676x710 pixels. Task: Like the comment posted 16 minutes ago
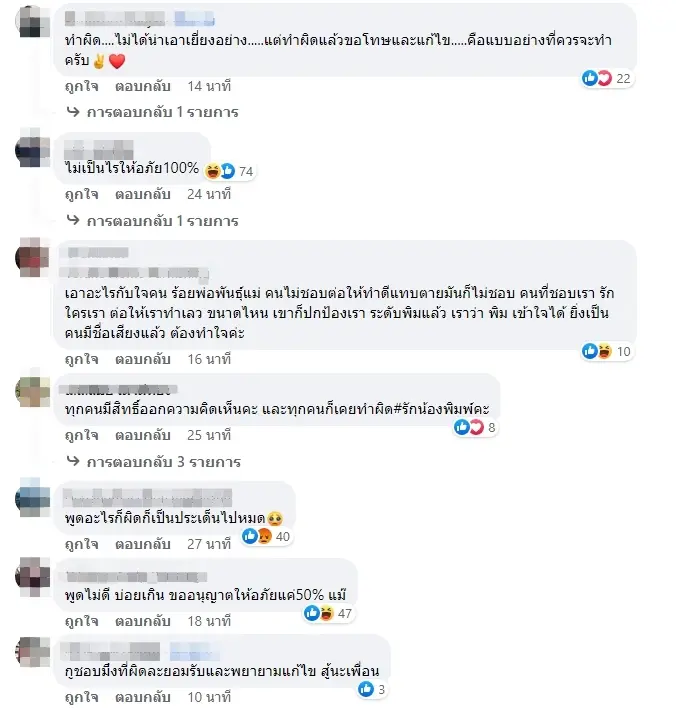coord(82,359)
